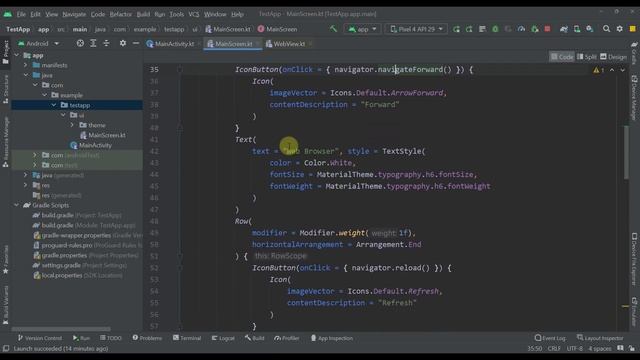Click the MainScreen.kt breadcrumb in navigation bar
The width and height of the screenshot is (640, 360).
[x=228, y=29]
